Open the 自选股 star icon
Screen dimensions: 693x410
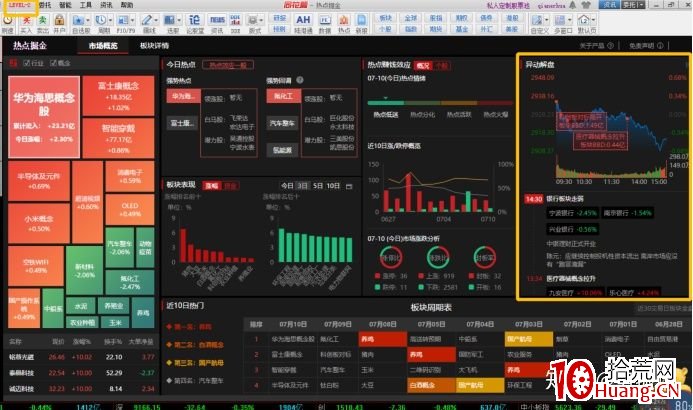78,20
